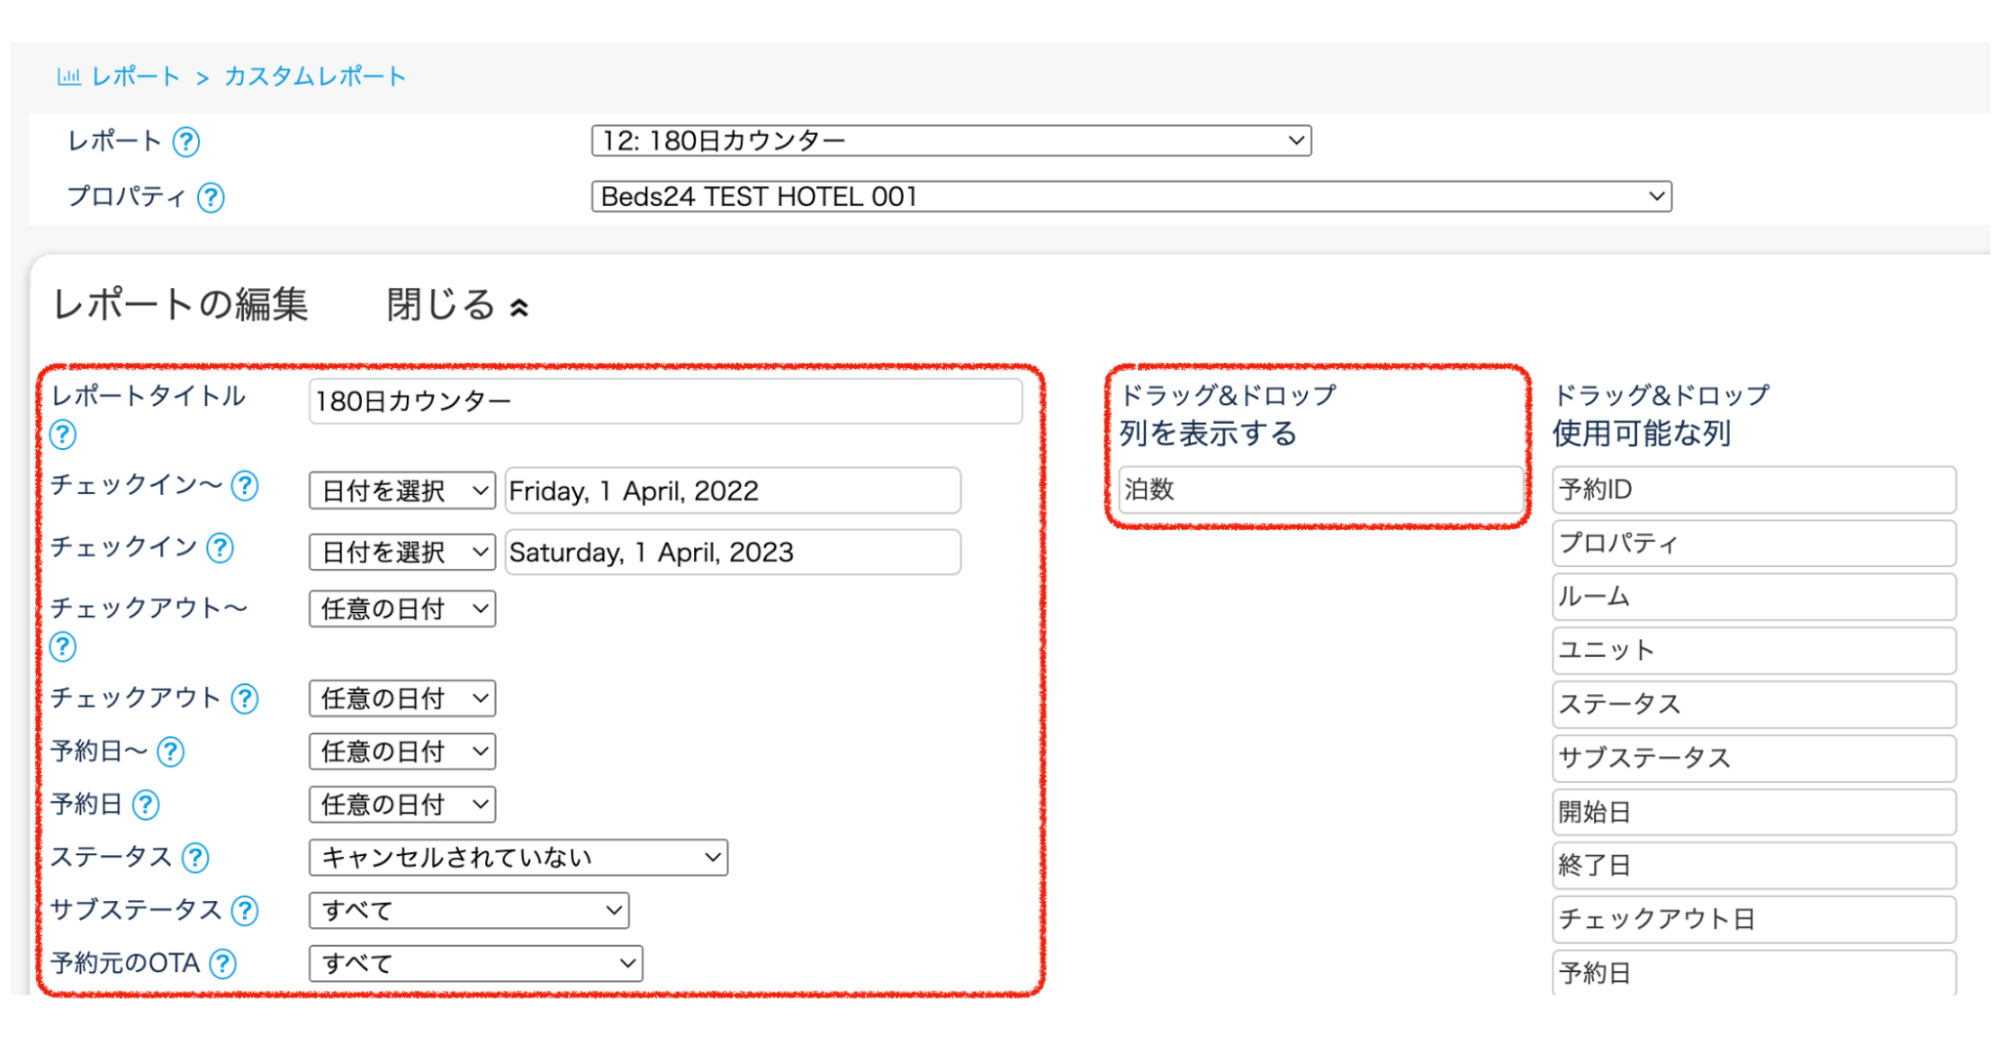Click カスタムレポート breadcrumb link
Image resolution: width=1999 pixels, height=1038 pixels.
point(315,77)
